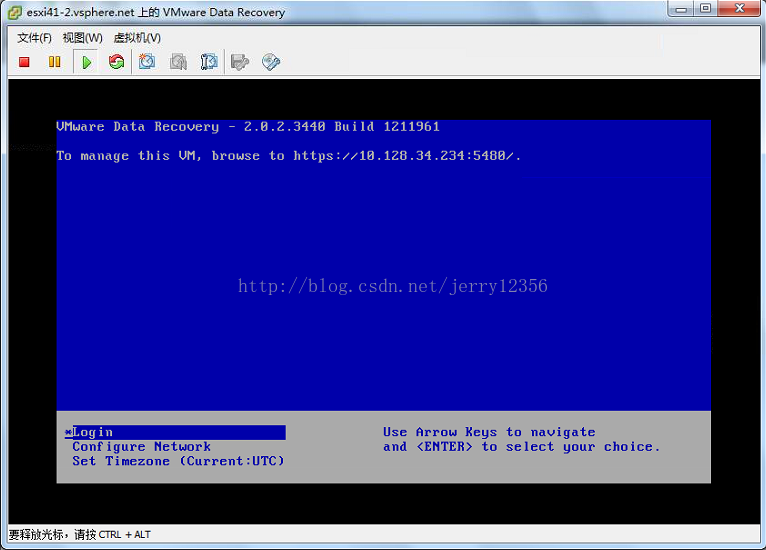Minimize the VMware console window
Image resolution: width=766 pixels, height=550 pixels.
tap(681, 8)
